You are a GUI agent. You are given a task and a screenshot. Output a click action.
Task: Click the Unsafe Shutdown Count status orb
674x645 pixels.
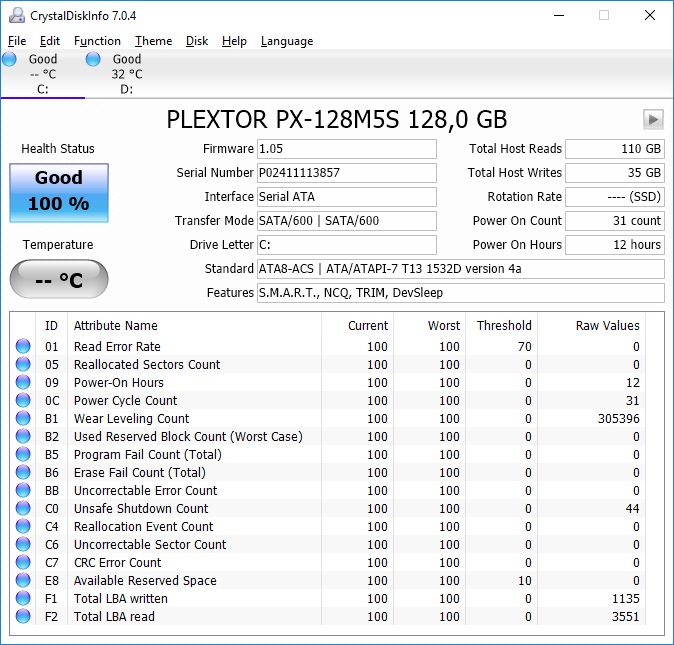pos(23,509)
